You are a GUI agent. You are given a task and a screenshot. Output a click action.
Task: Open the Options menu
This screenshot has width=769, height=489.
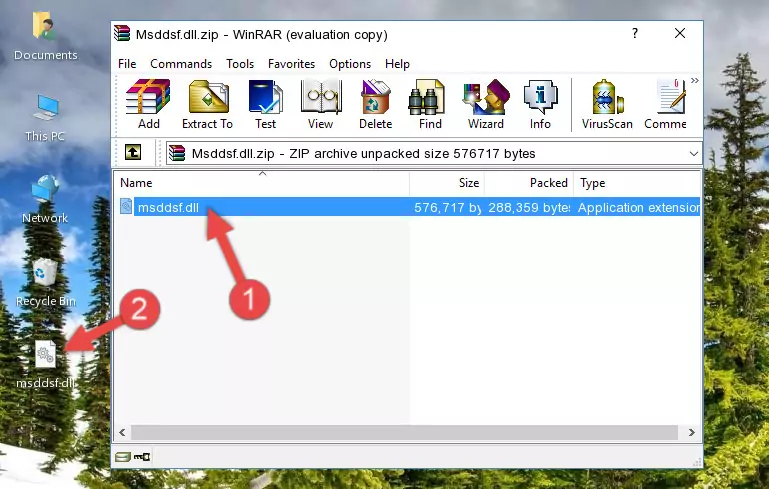pos(350,64)
